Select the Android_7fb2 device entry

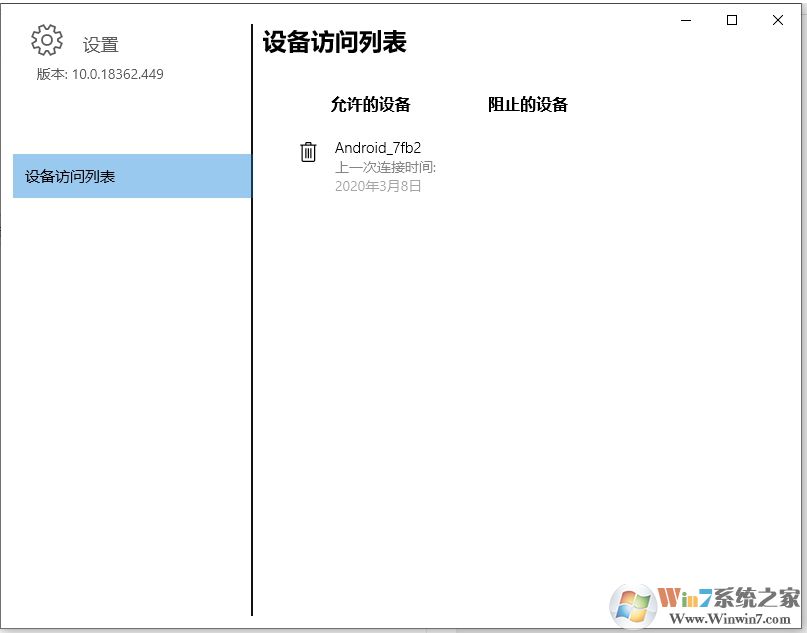click(x=378, y=148)
